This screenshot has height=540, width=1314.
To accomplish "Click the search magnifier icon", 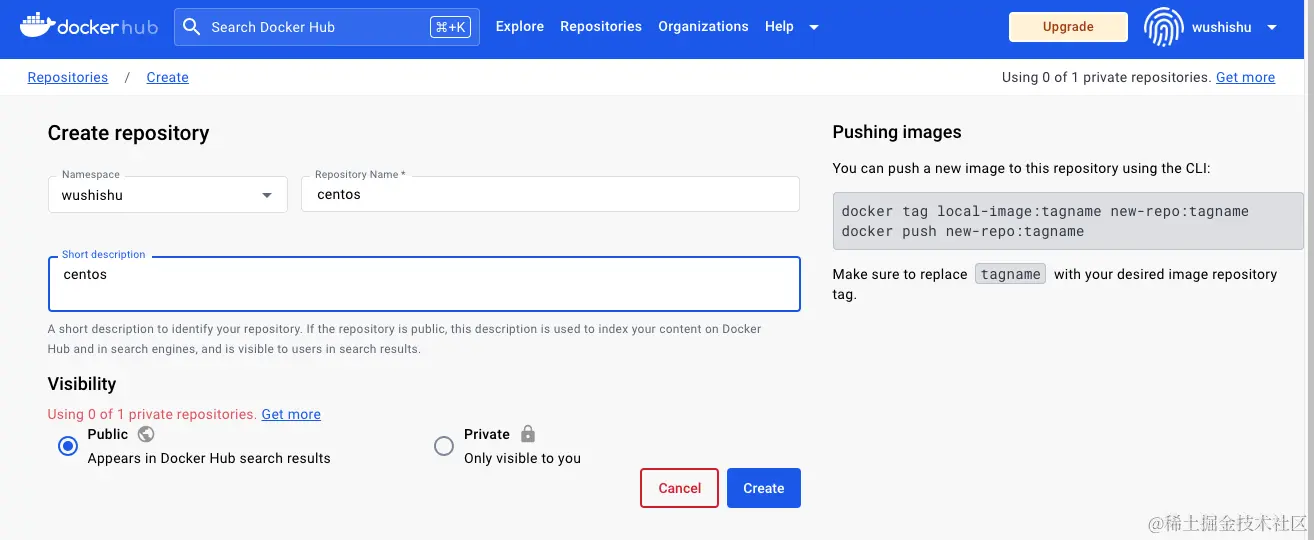I will (192, 27).
